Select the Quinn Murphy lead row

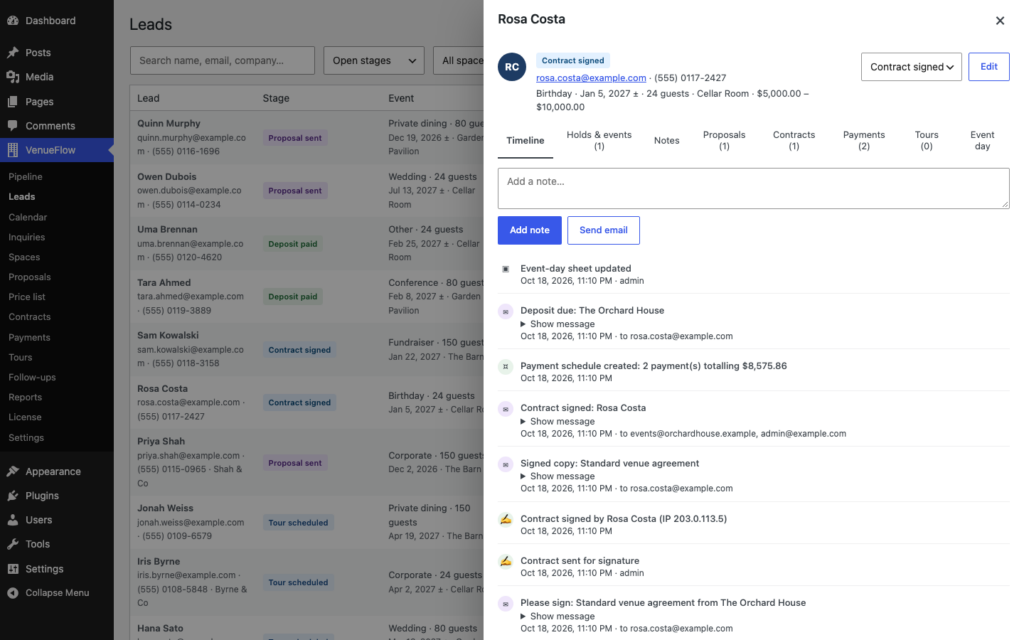click(x=307, y=137)
